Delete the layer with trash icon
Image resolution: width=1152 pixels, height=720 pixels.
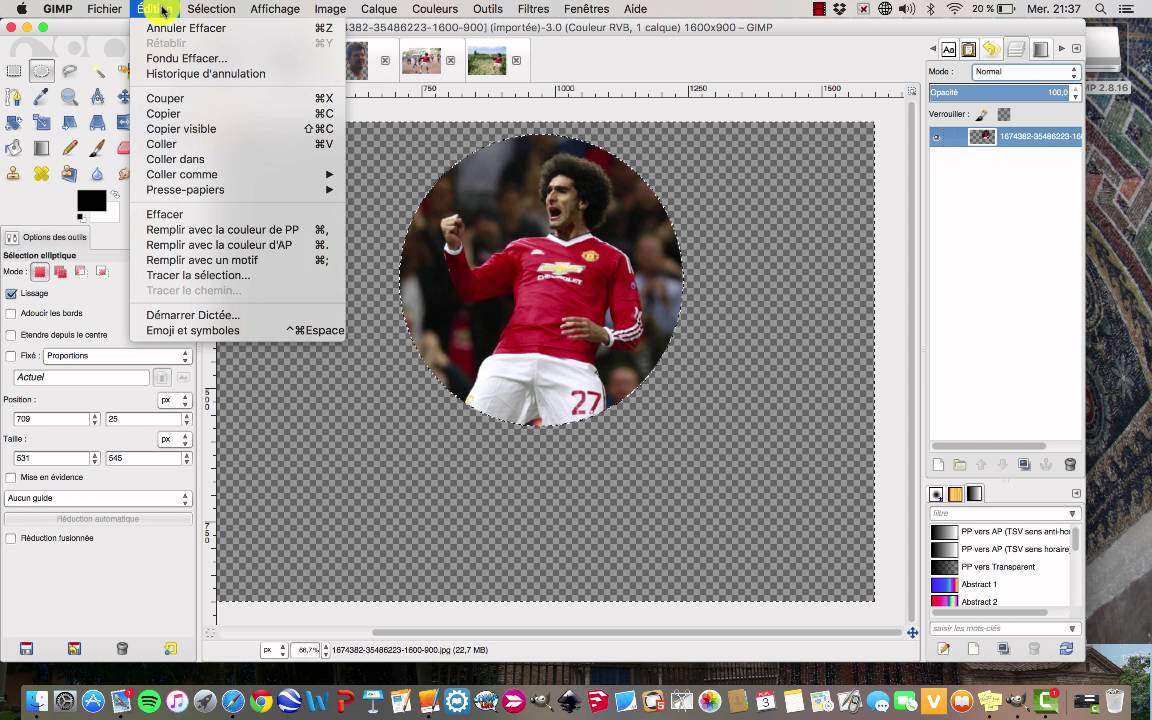[x=1070, y=464]
